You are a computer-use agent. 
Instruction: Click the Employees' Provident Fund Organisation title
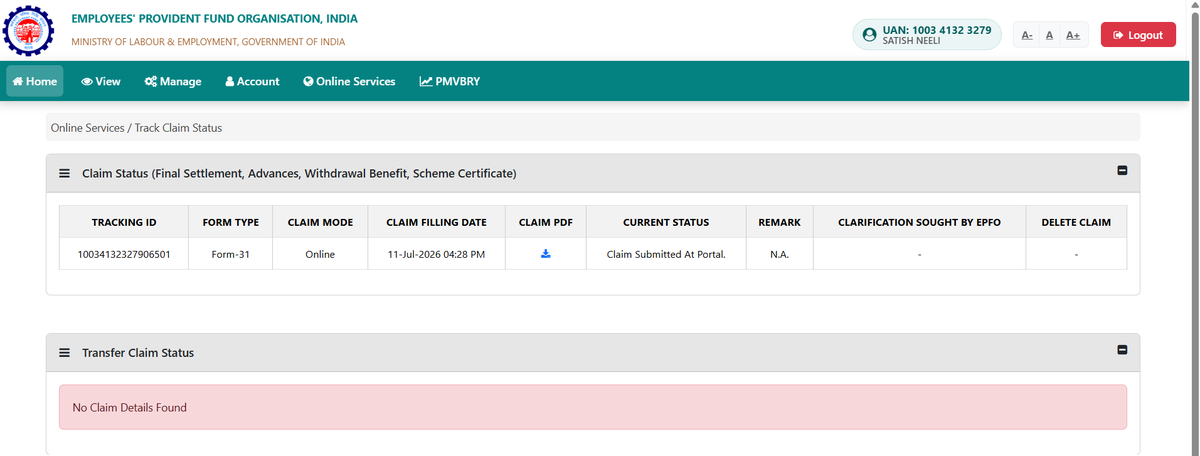pos(214,19)
